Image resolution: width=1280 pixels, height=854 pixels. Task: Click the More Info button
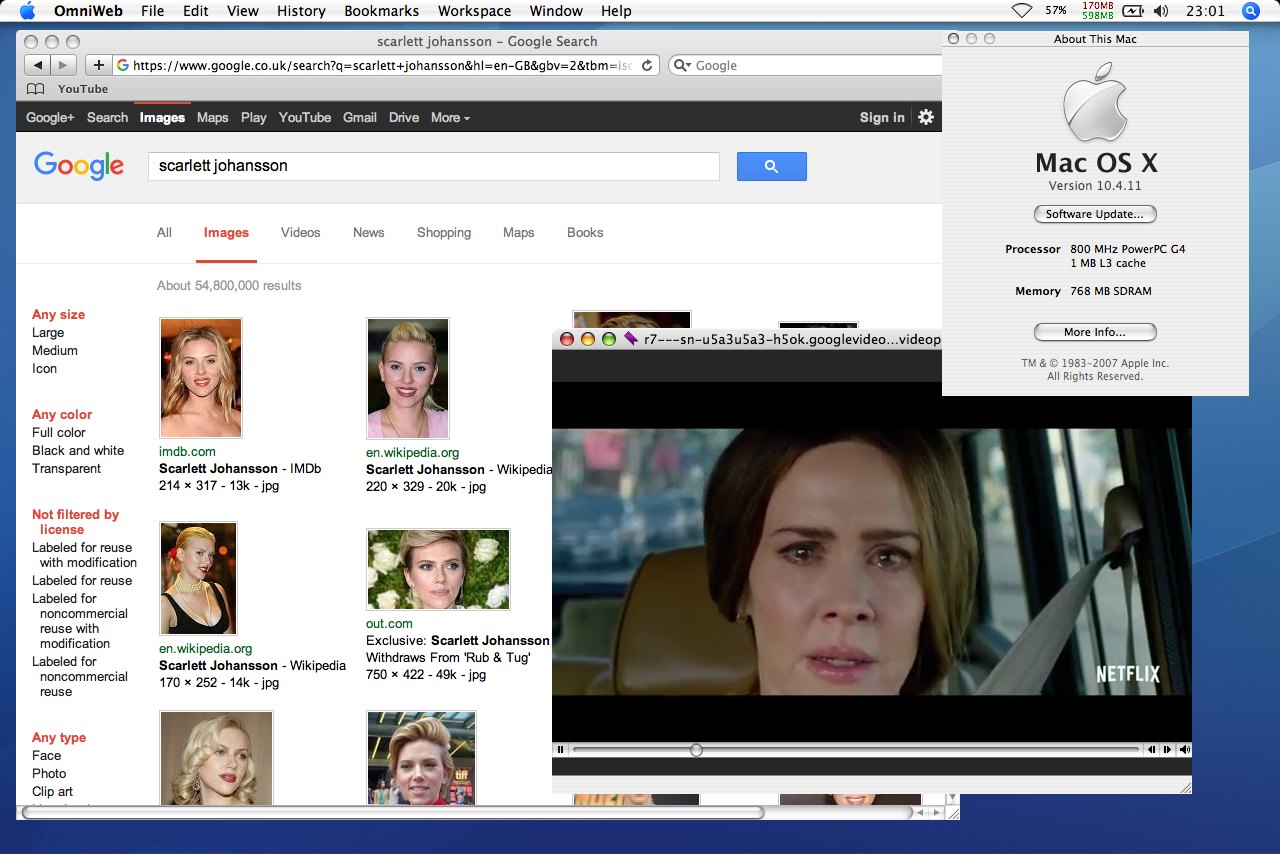tap(1095, 332)
